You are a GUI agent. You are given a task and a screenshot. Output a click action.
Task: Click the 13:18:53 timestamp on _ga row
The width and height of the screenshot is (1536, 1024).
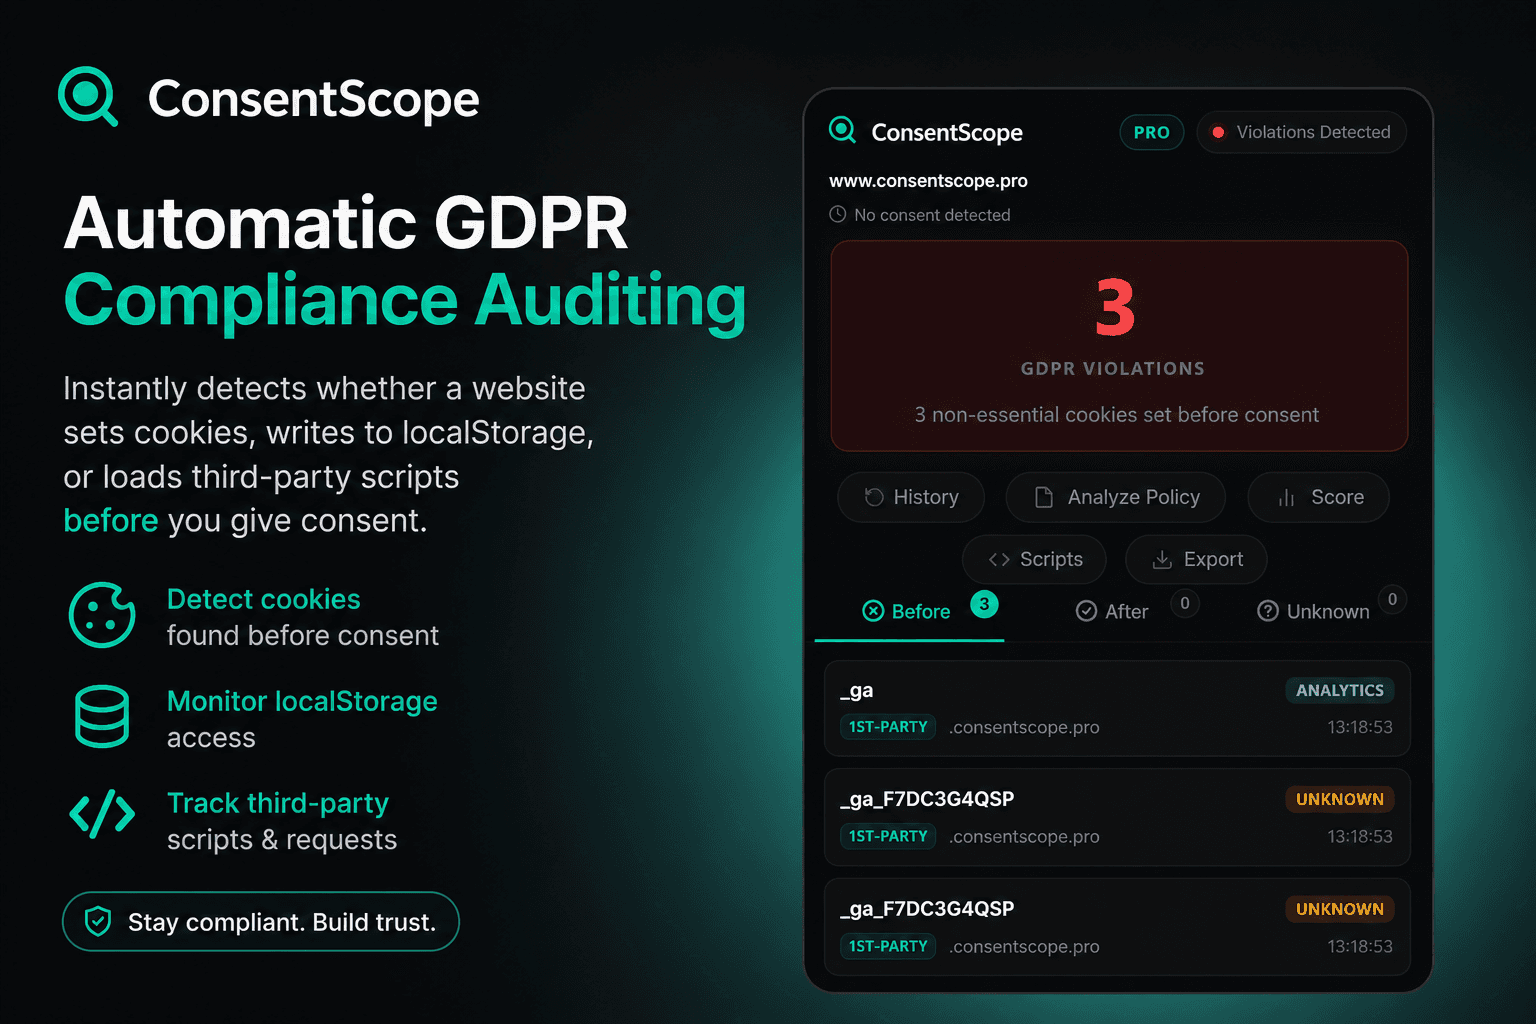click(x=1360, y=727)
